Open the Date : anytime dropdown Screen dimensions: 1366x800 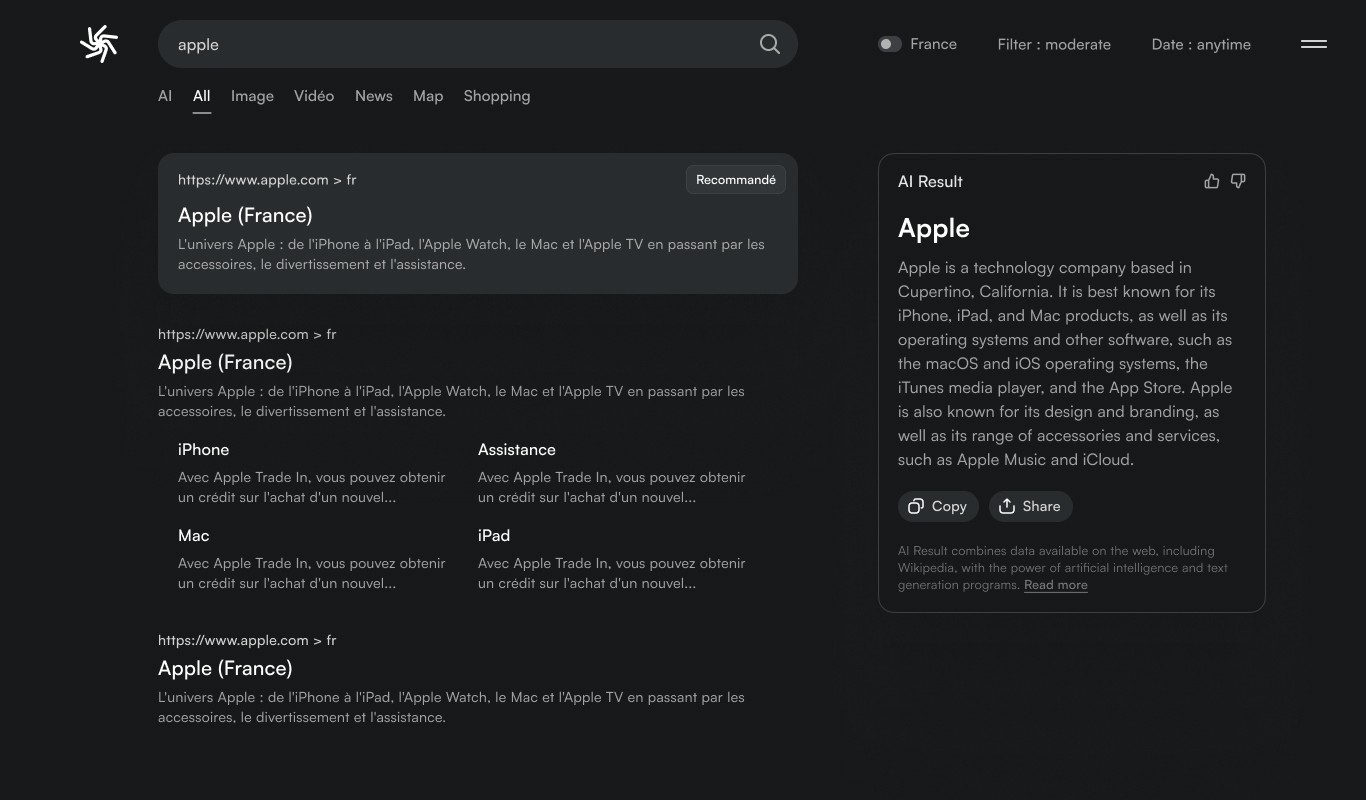pos(1201,44)
